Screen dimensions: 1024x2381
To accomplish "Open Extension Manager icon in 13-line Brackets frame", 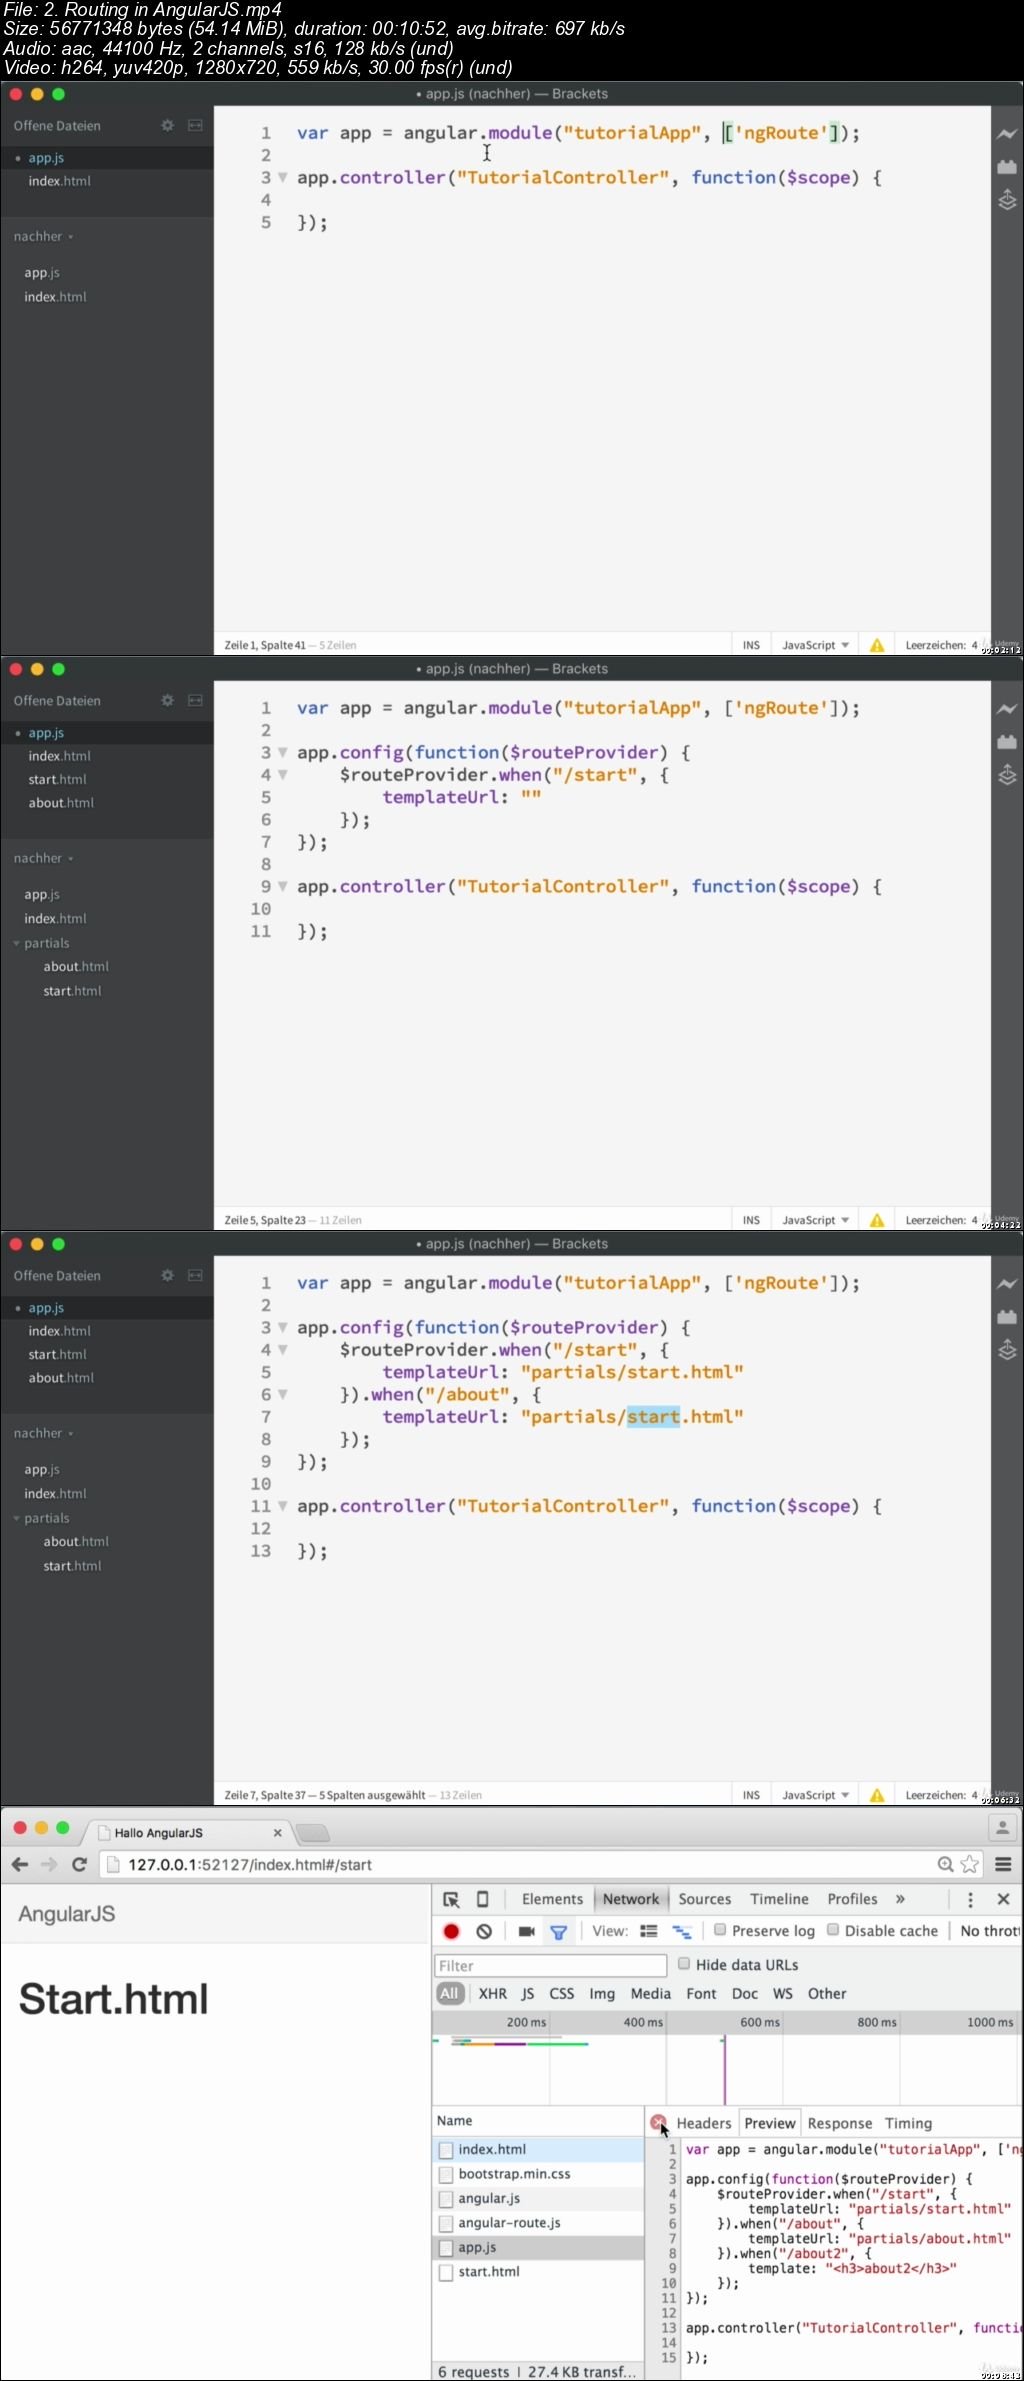I will pos(1007,1317).
